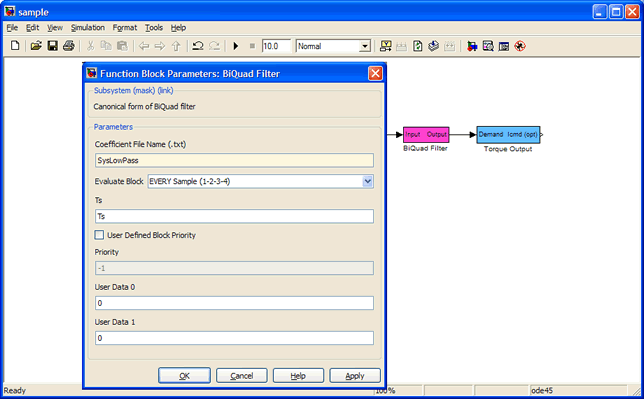Open the Model Explorer magnifier icon

488,46
